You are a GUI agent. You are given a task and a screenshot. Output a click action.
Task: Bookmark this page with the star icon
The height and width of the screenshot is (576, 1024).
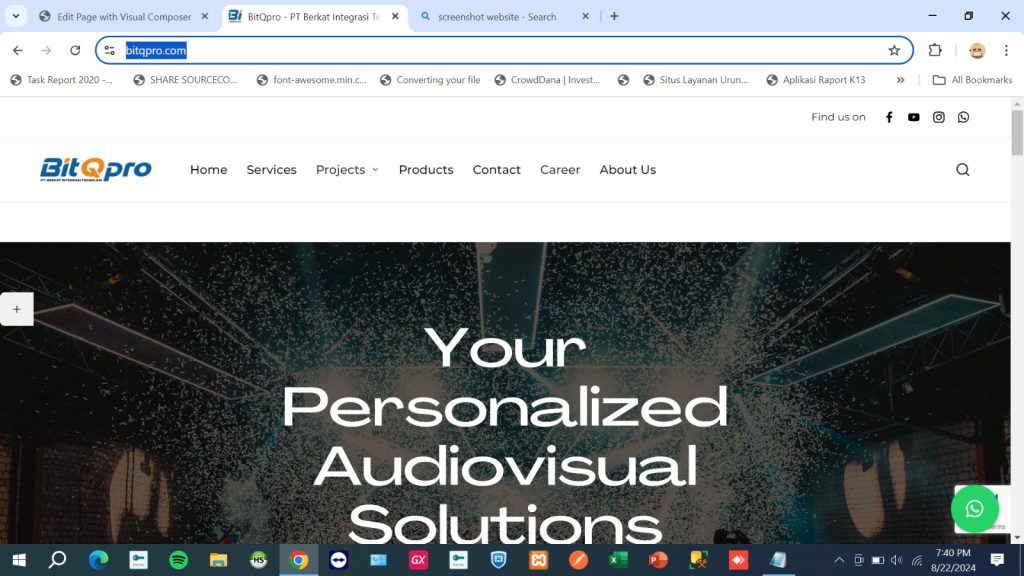coord(894,50)
